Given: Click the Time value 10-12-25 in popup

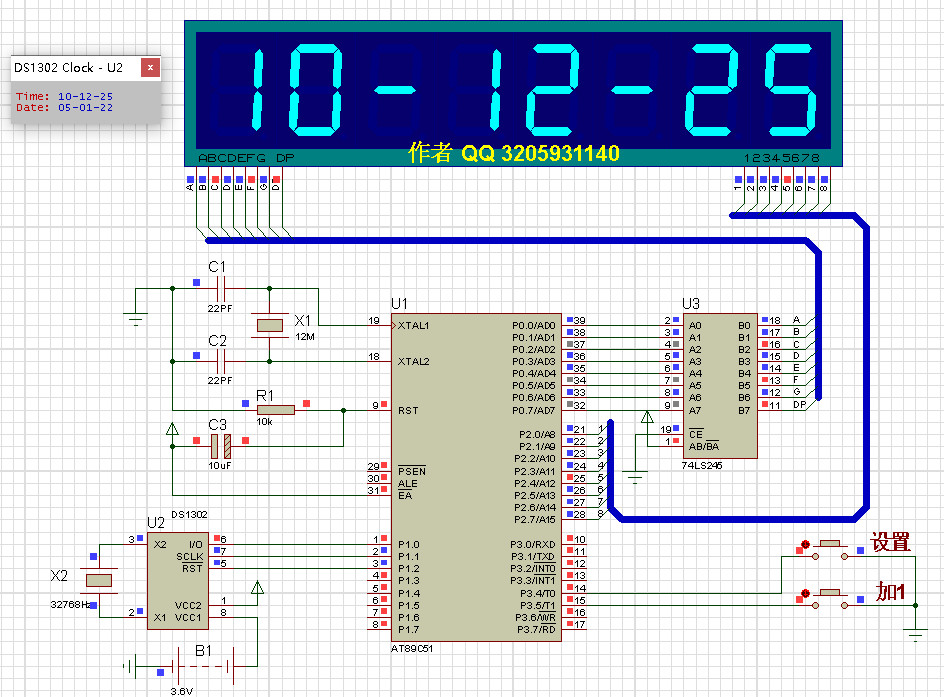Looking at the screenshot, I should click(x=85, y=96).
